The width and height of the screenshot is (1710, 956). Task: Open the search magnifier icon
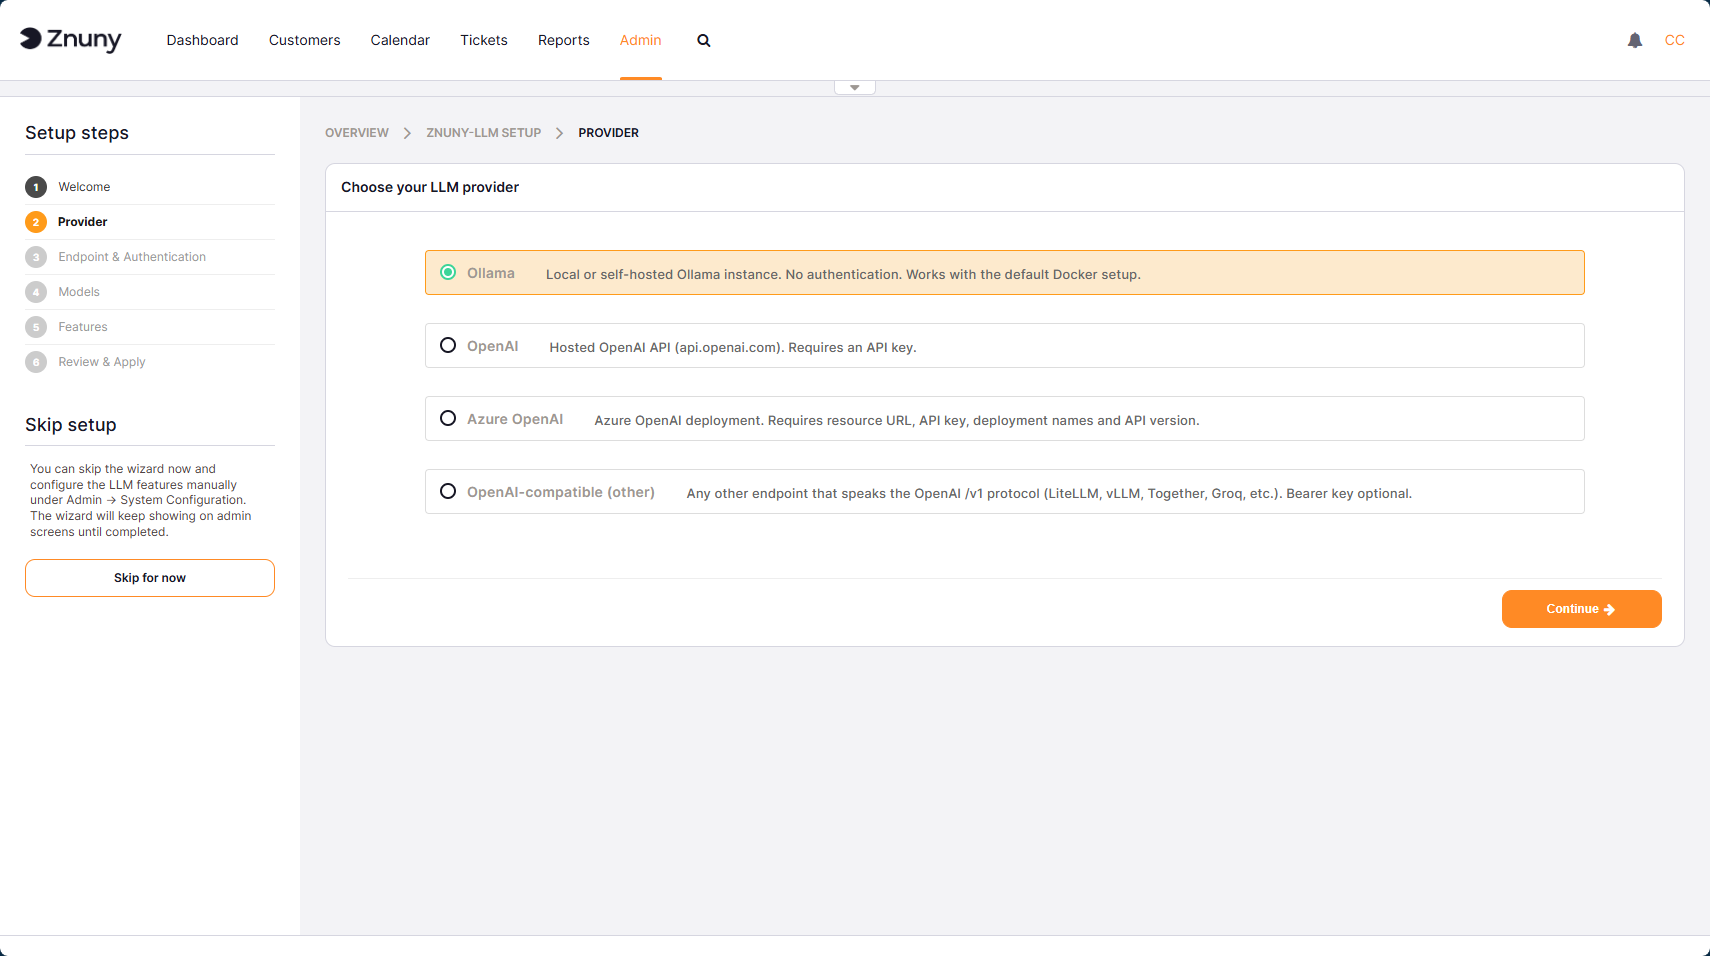704,40
